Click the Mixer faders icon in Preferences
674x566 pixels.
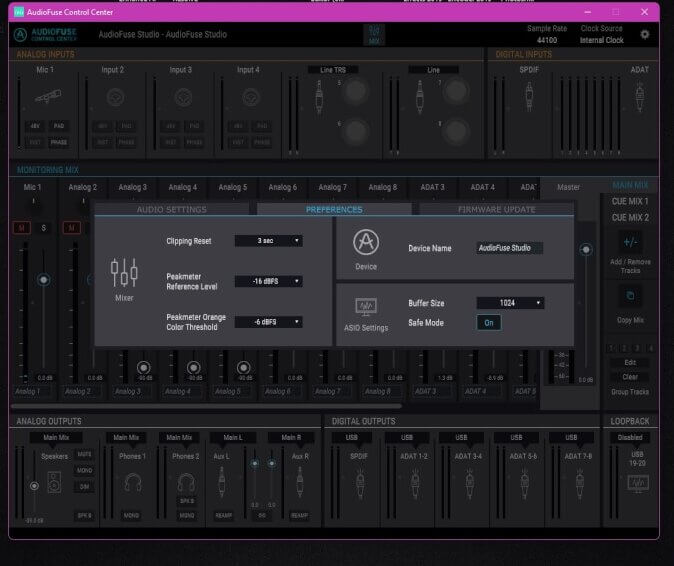(x=124, y=272)
